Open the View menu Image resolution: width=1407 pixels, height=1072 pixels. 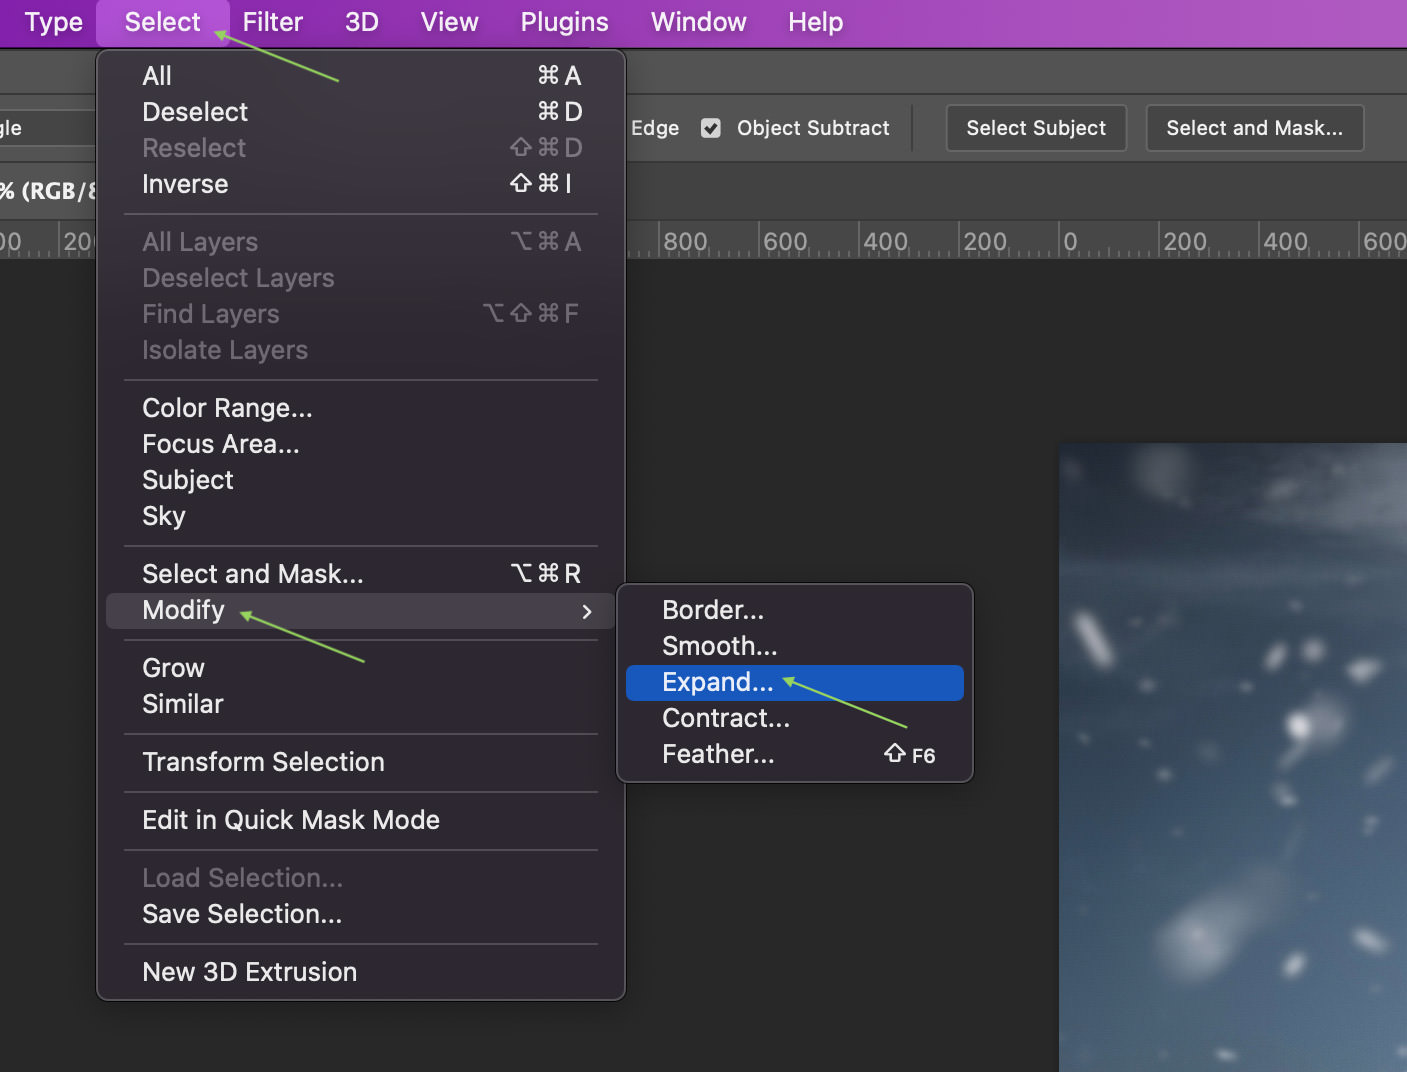click(447, 22)
